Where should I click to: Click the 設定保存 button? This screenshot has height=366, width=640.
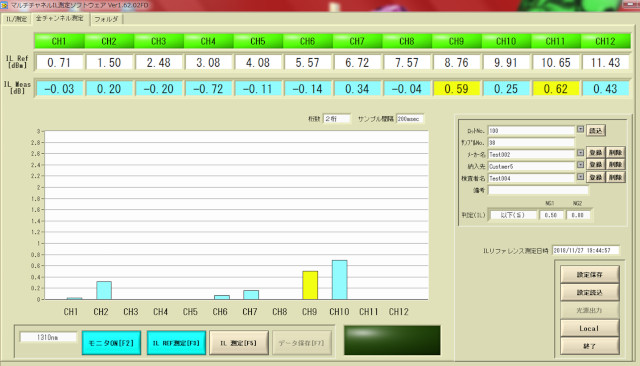click(589, 275)
